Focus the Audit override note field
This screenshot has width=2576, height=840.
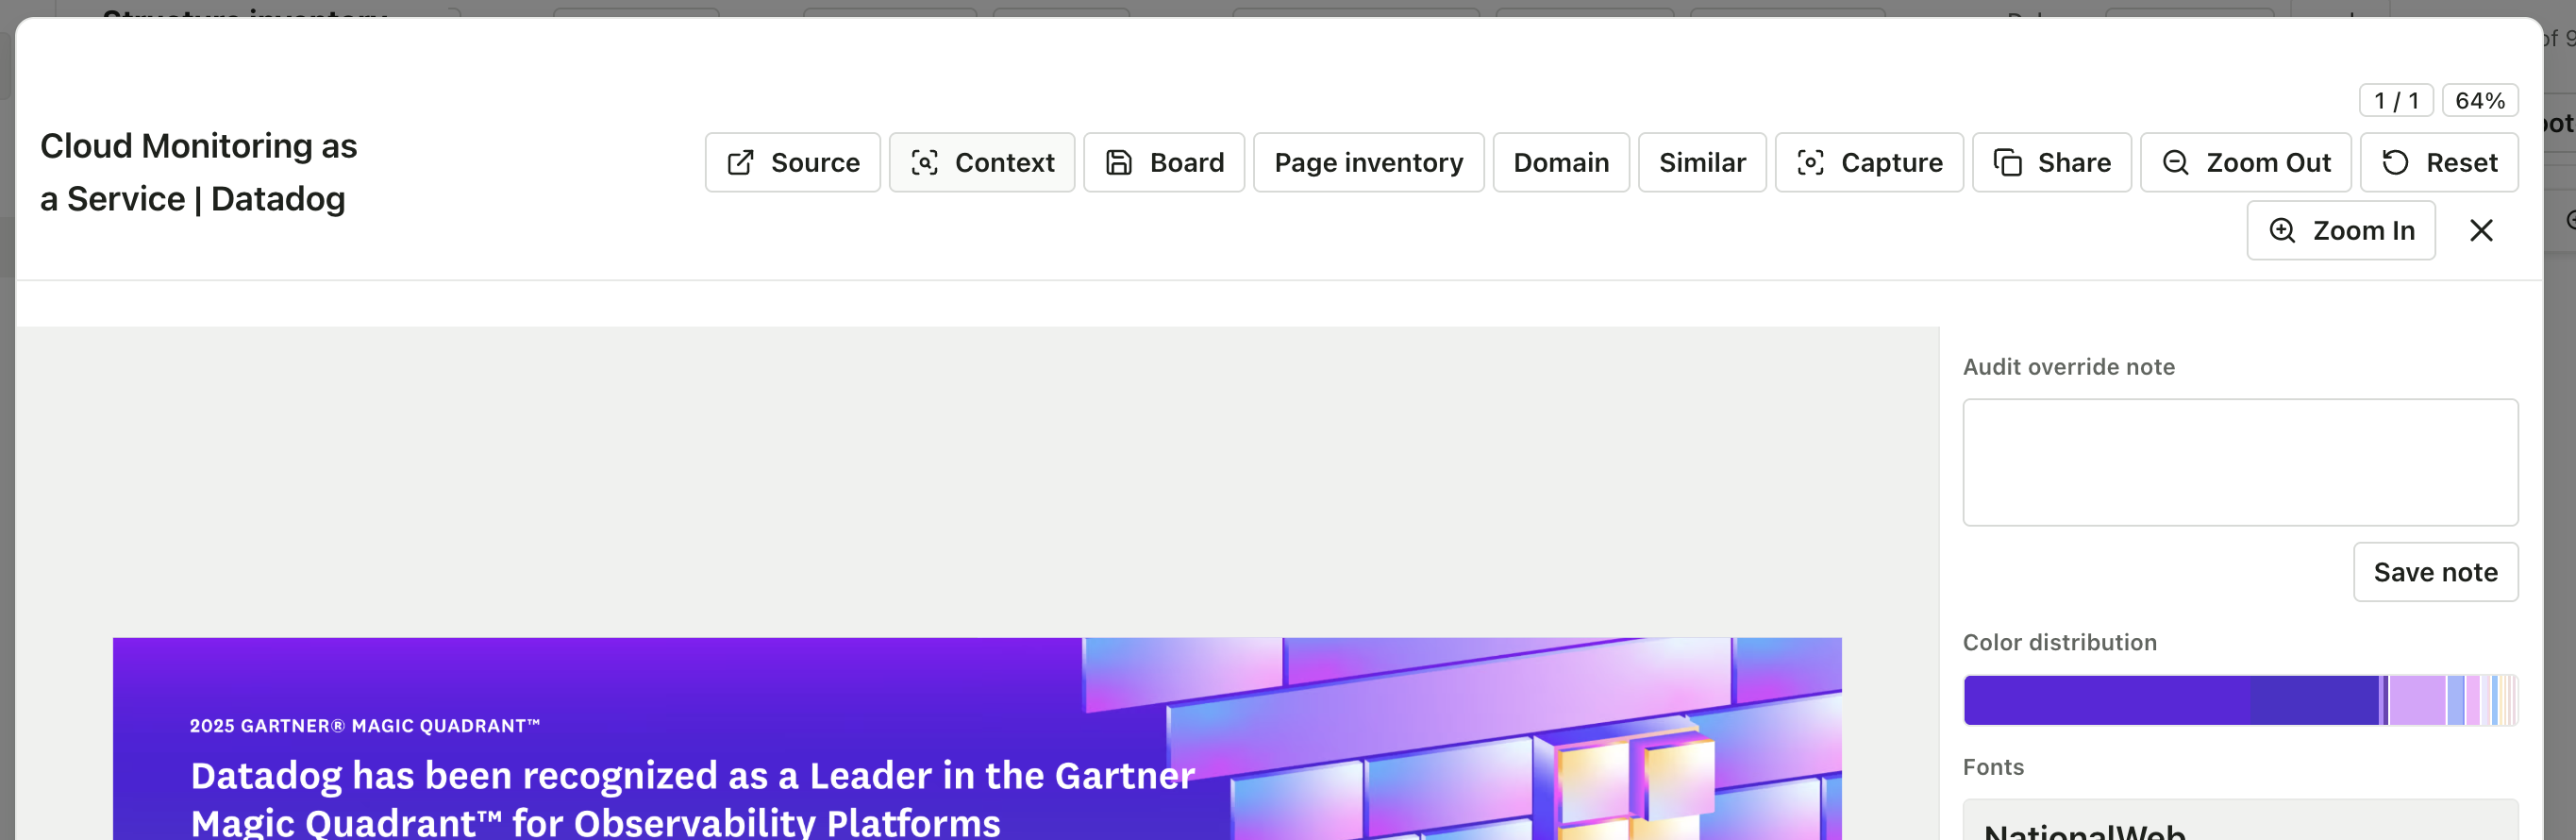tap(2239, 462)
